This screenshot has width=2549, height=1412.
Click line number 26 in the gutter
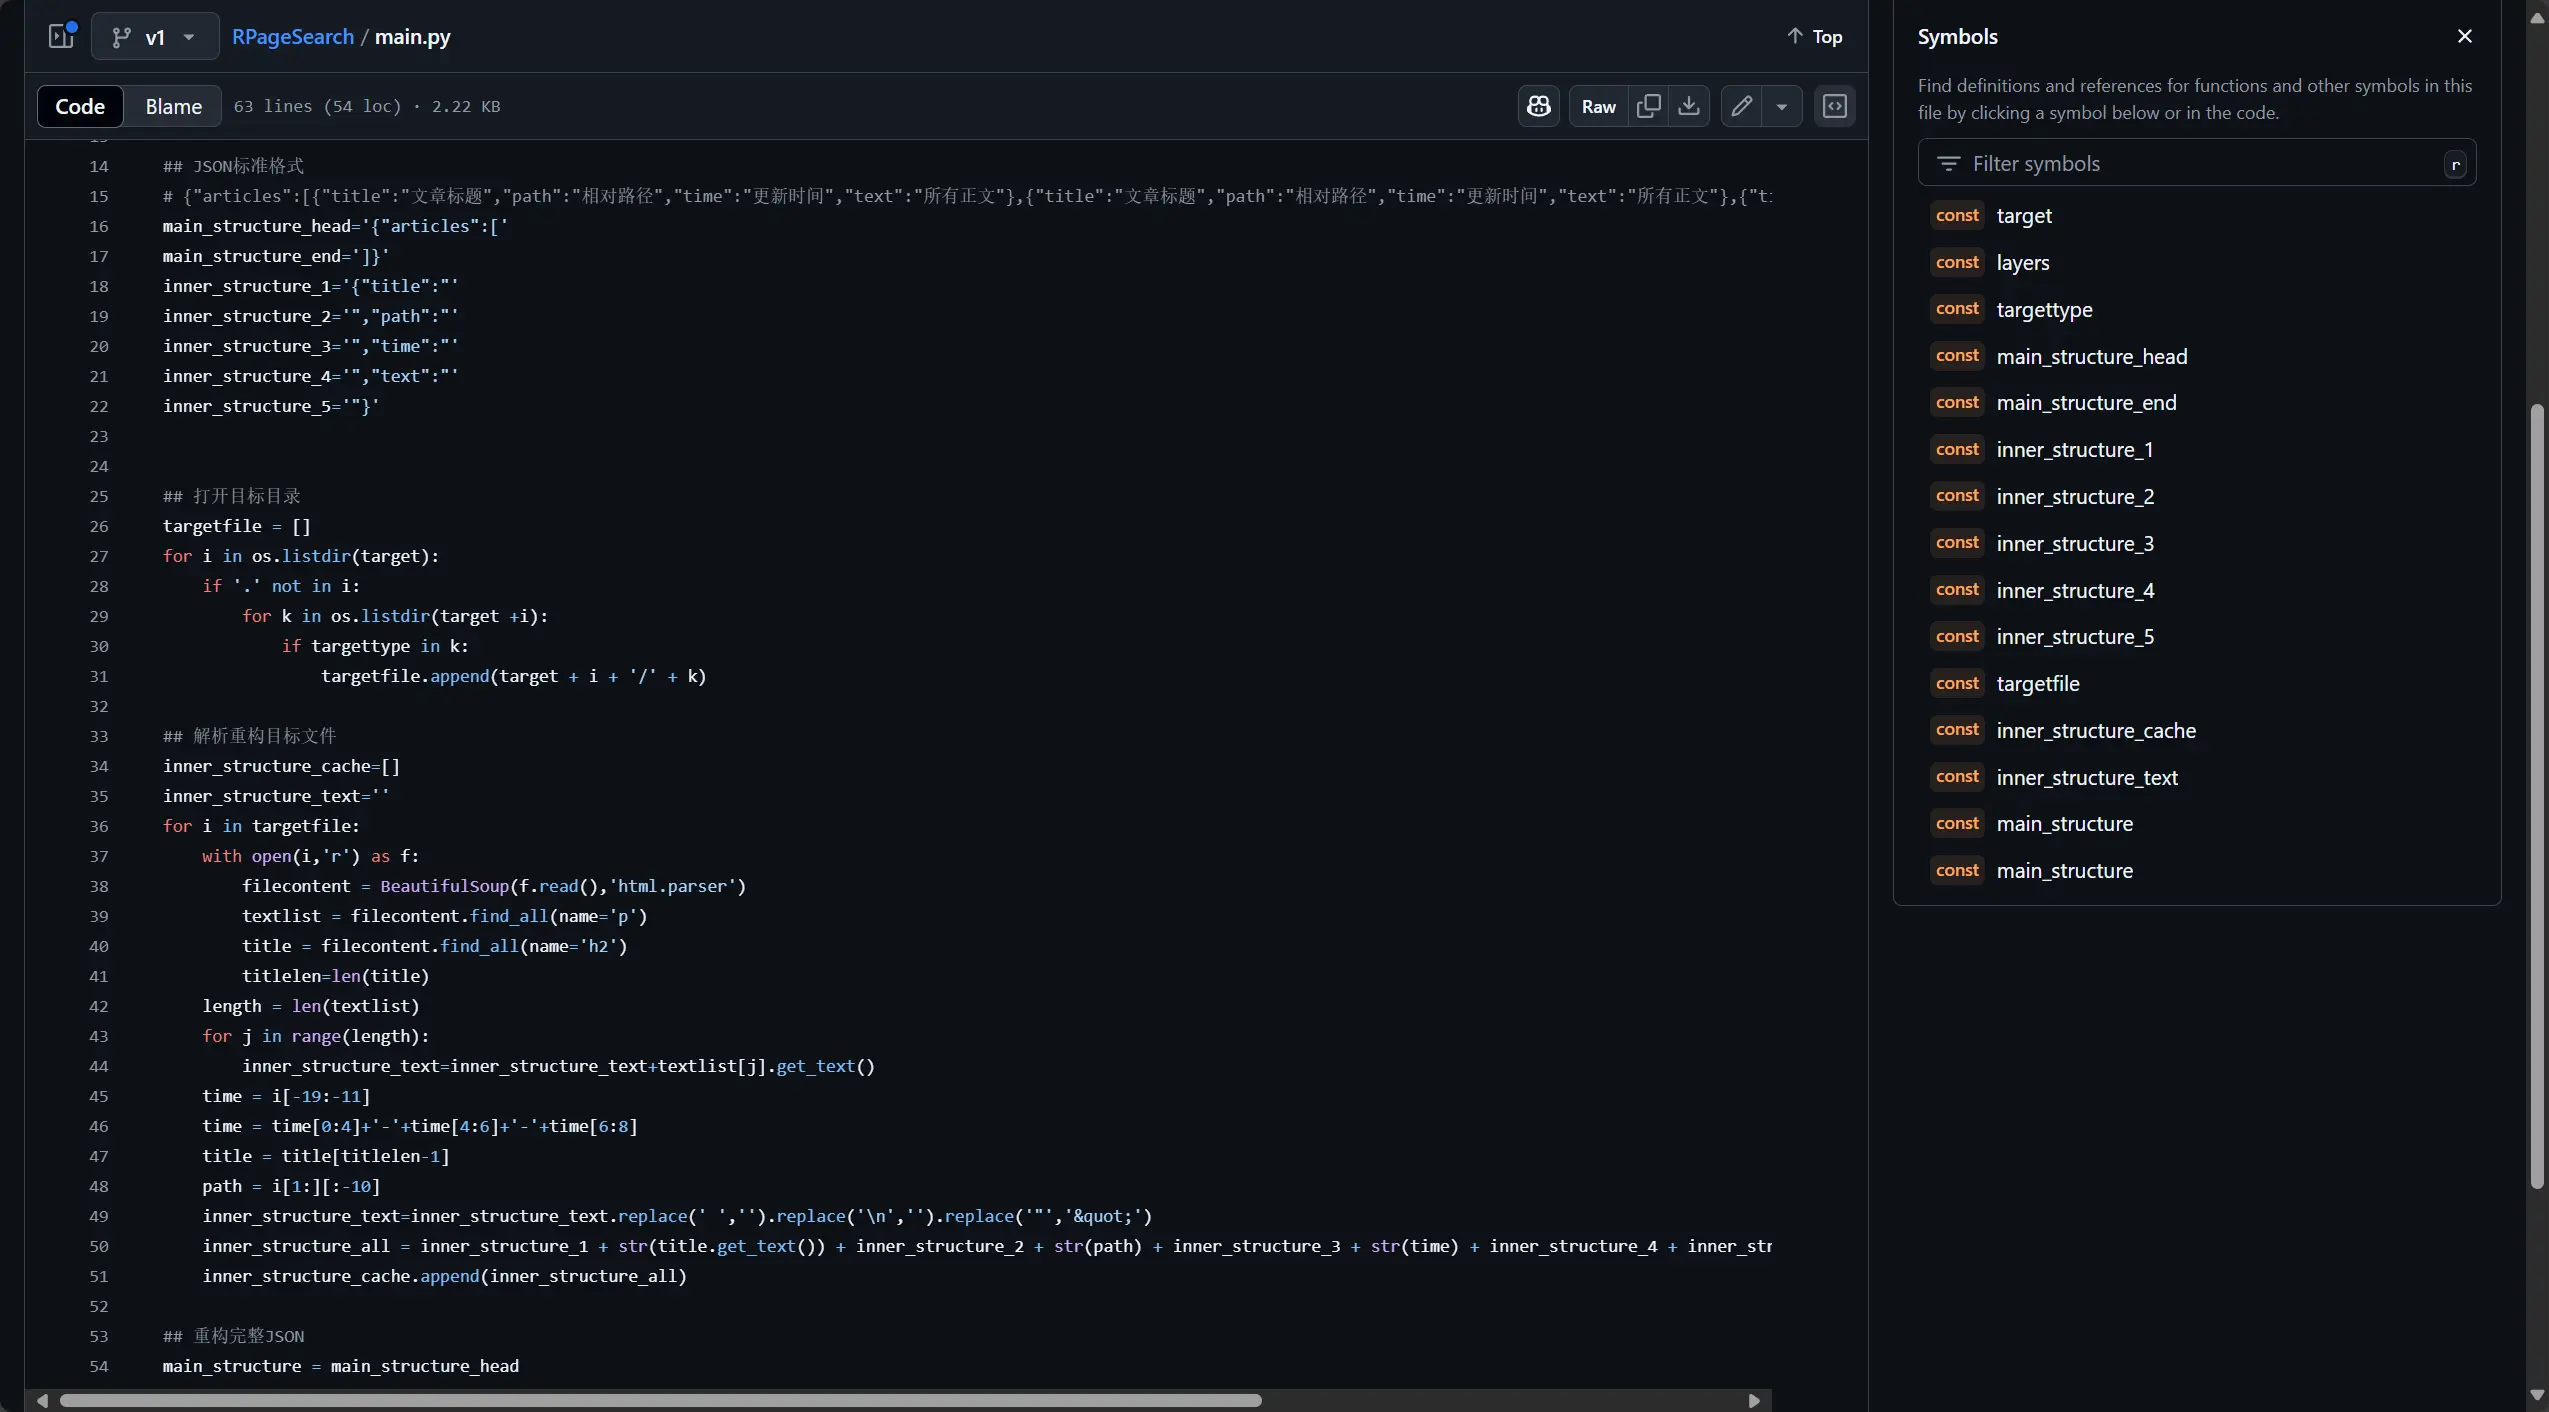click(x=99, y=526)
